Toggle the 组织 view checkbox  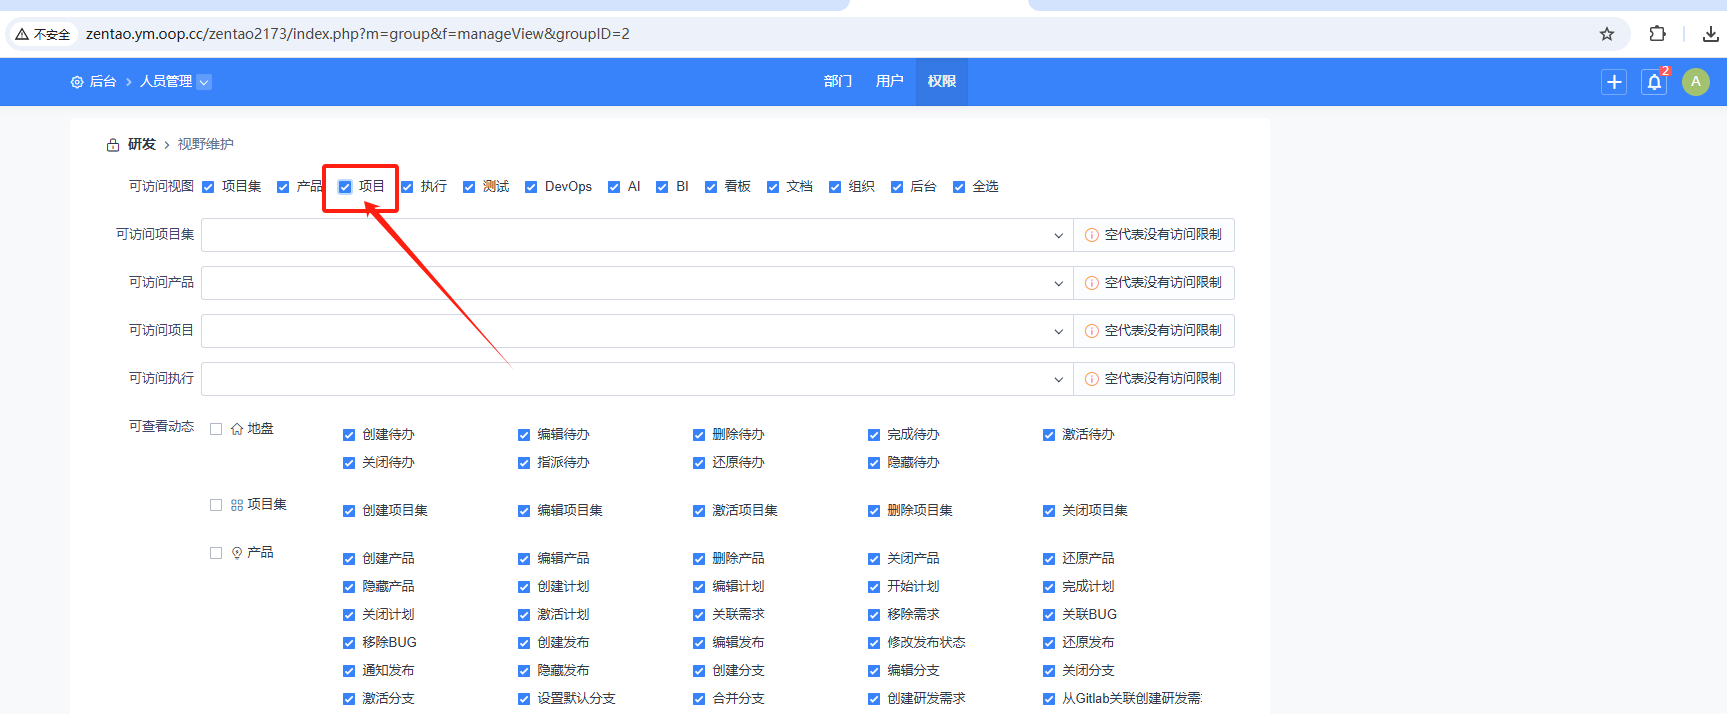click(x=835, y=187)
